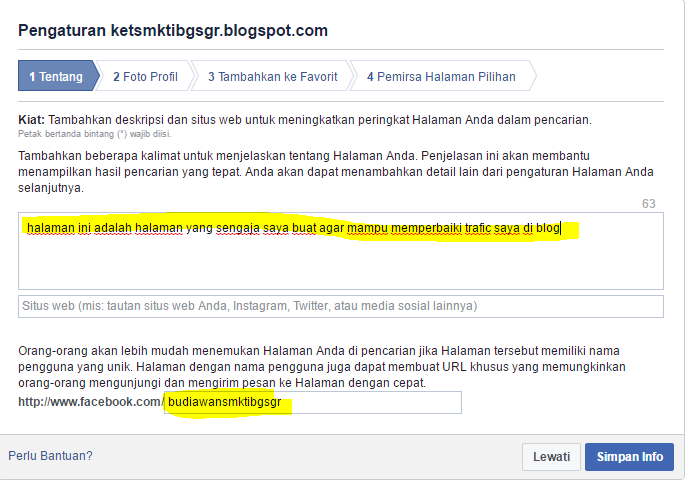Viewport: 691px width, 484px height.
Task: Switch to the 2 Foto Profil step
Action: (145, 76)
